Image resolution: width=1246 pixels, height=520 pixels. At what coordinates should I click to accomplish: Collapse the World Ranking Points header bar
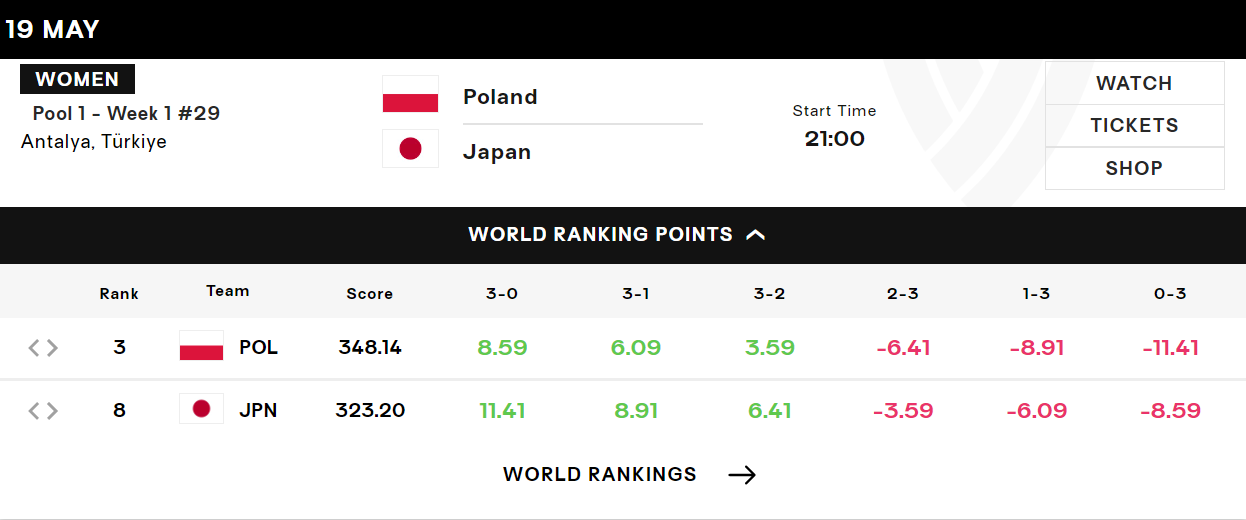point(623,235)
